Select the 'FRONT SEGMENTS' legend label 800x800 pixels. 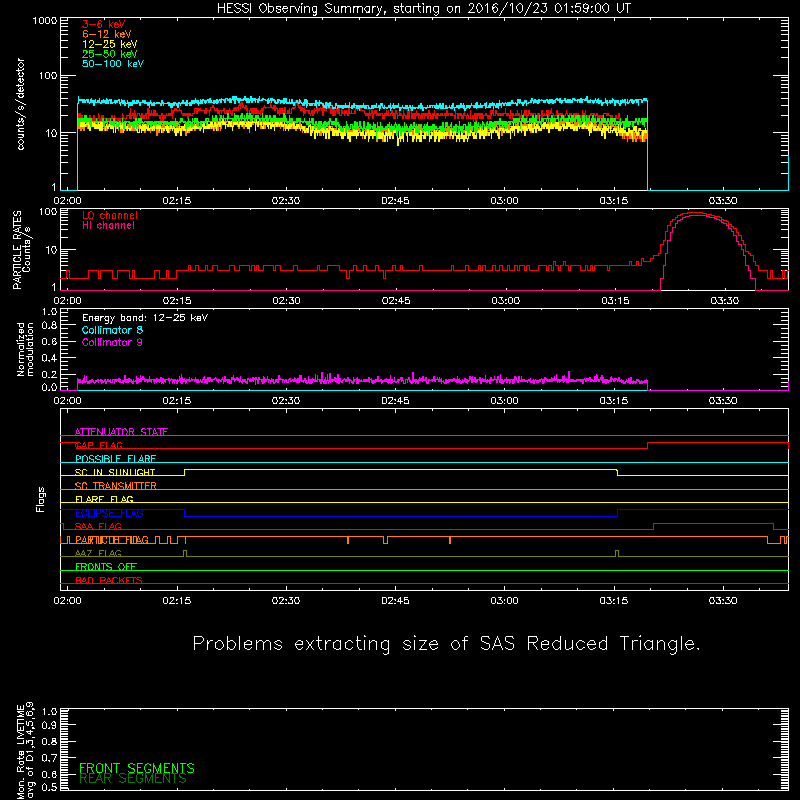[137, 768]
